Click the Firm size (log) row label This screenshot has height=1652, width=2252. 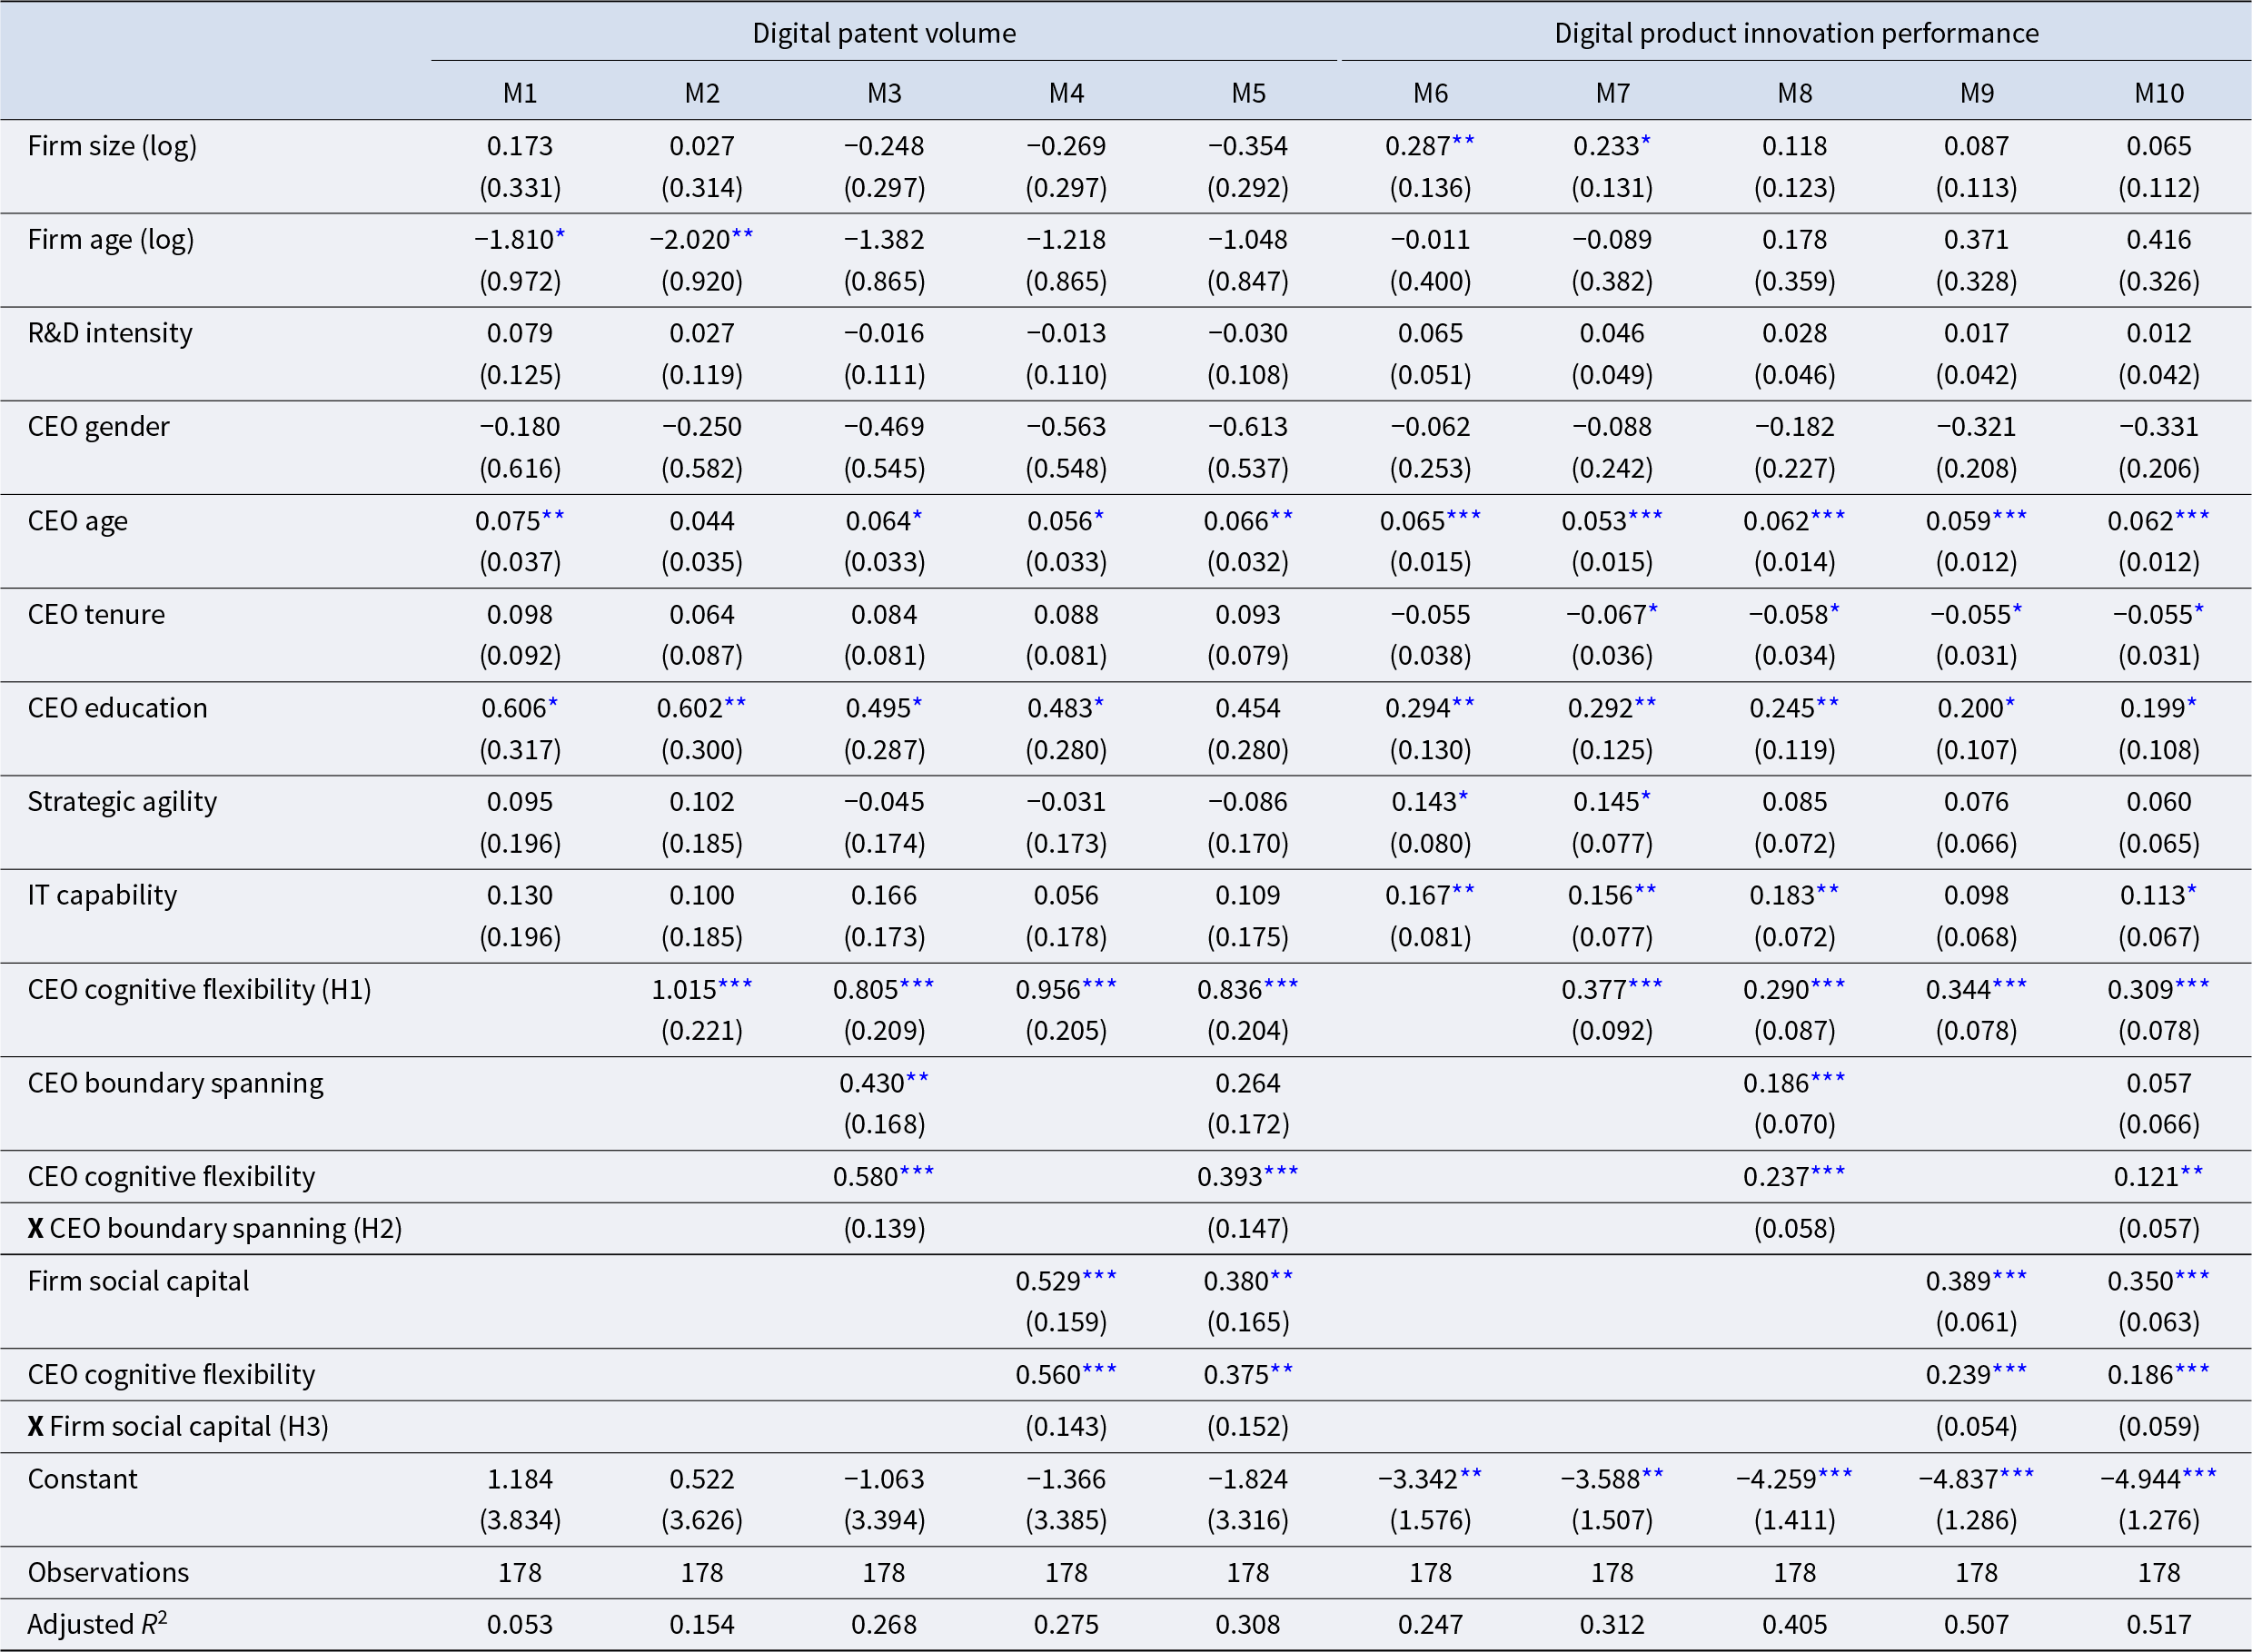coord(112,146)
